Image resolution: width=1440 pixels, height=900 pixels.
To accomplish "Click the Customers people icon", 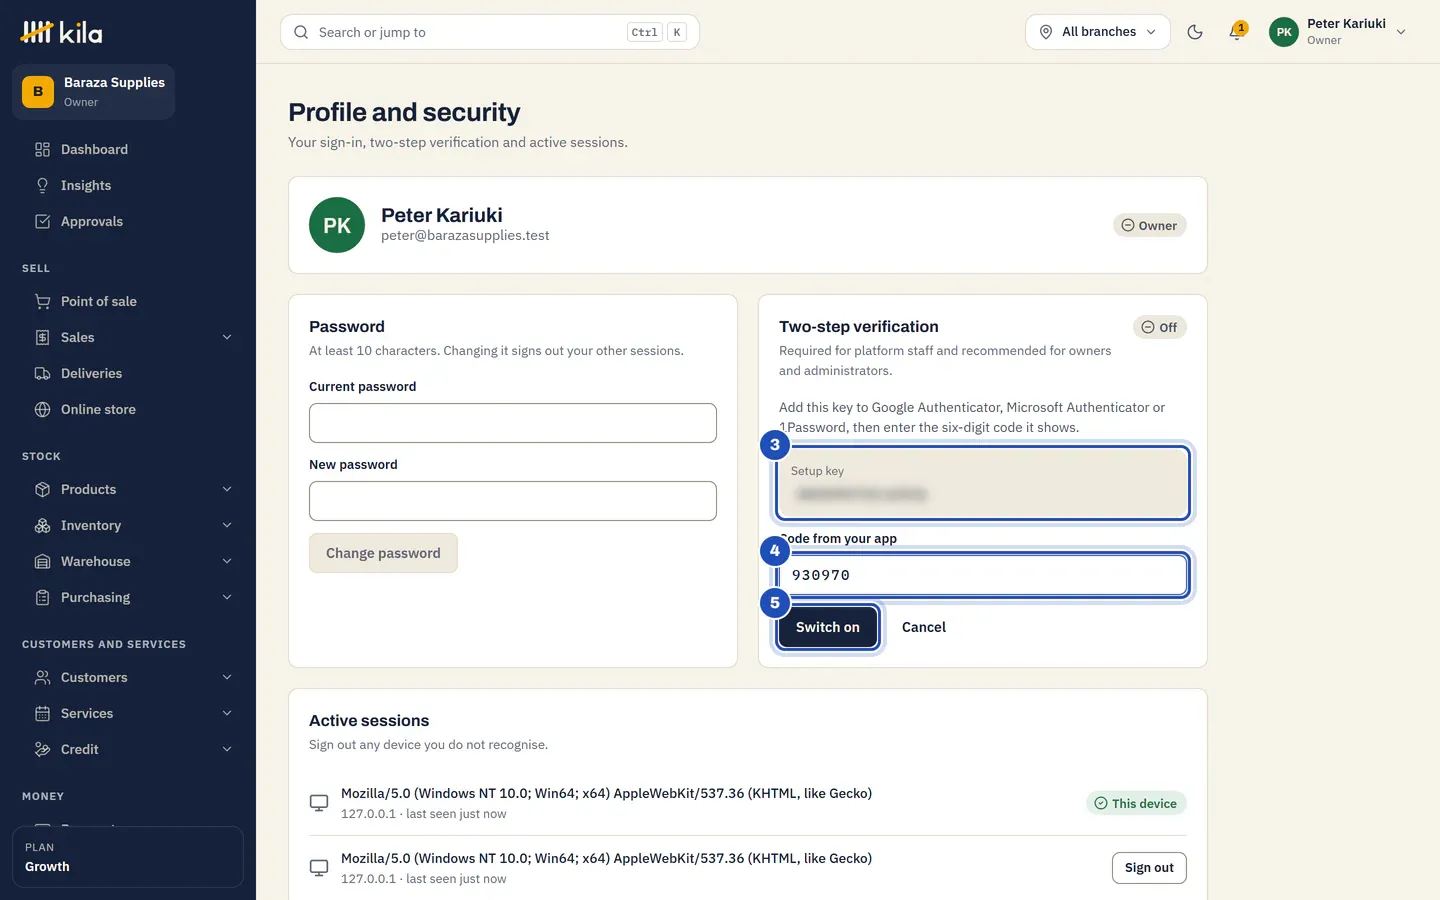I will click(x=42, y=677).
